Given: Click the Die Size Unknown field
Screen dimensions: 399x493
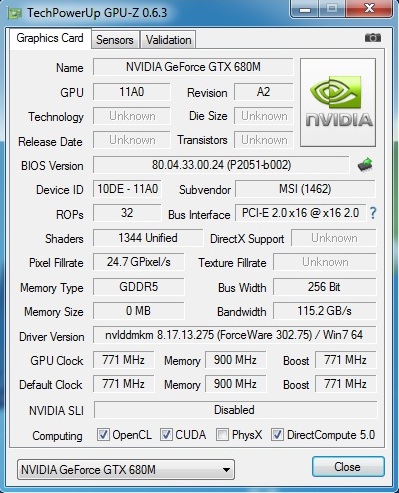Looking at the screenshot, I should [x=264, y=116].
